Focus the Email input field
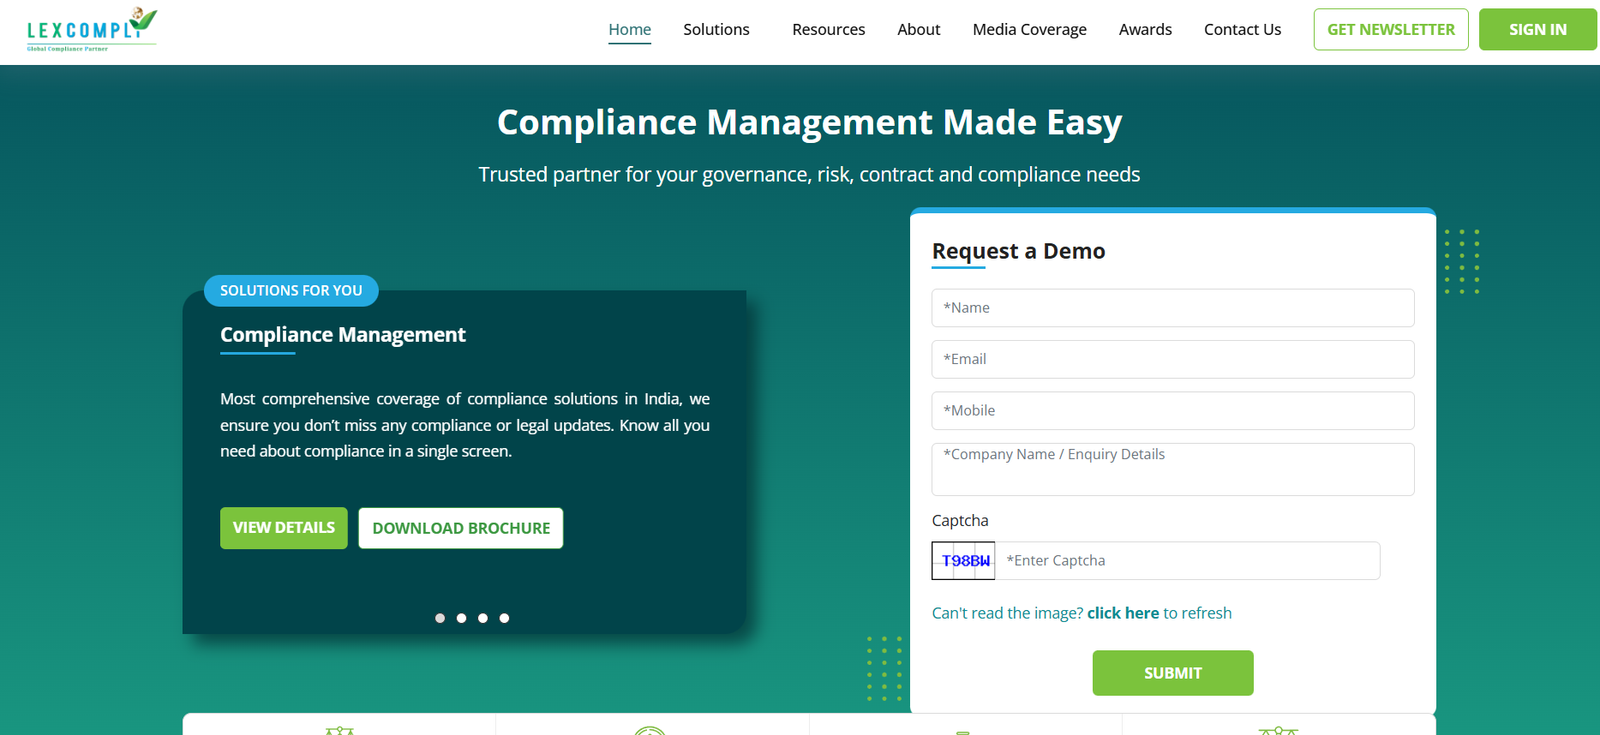This screenshot has height=735, width=1600. 1172,359
